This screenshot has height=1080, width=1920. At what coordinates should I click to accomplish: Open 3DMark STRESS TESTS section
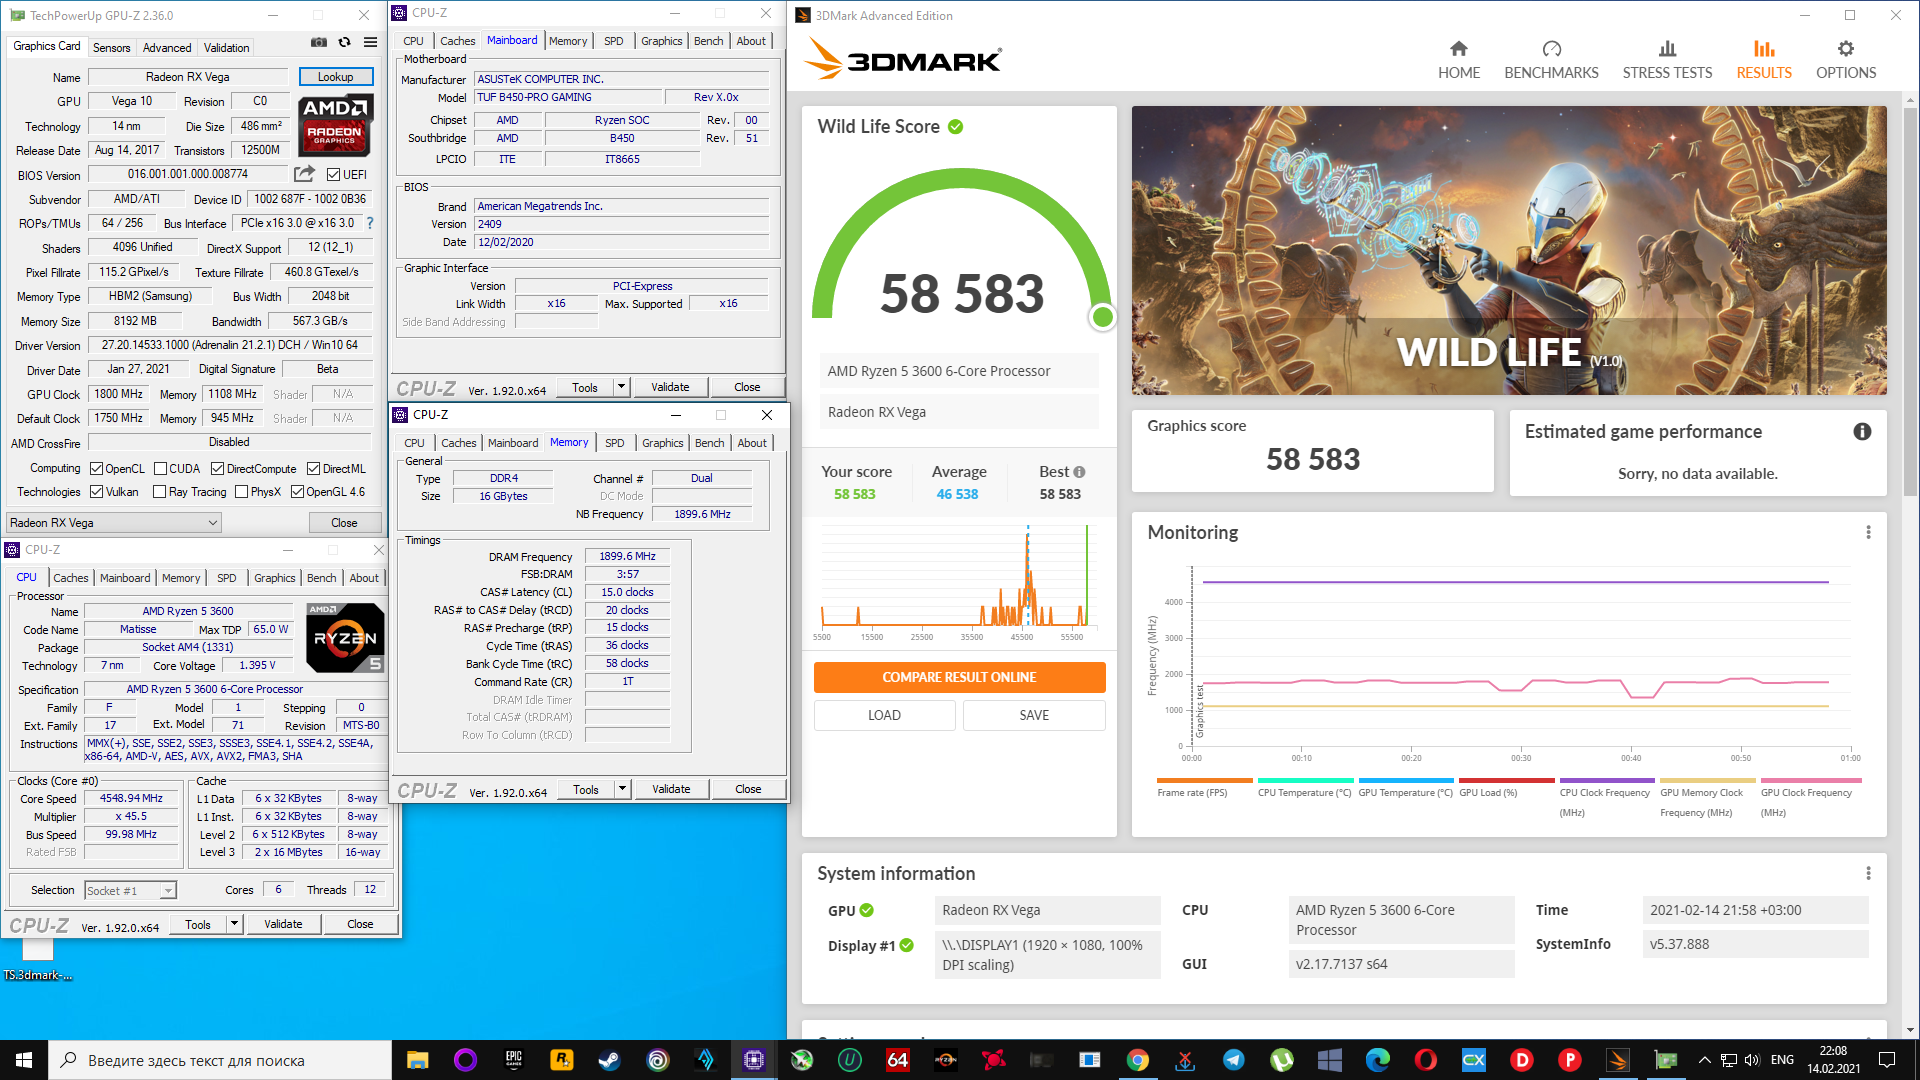pos(1667,60)
